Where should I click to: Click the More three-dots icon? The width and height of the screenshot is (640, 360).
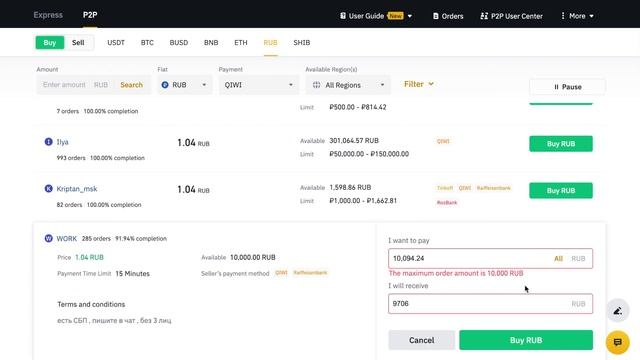[563, 16]
